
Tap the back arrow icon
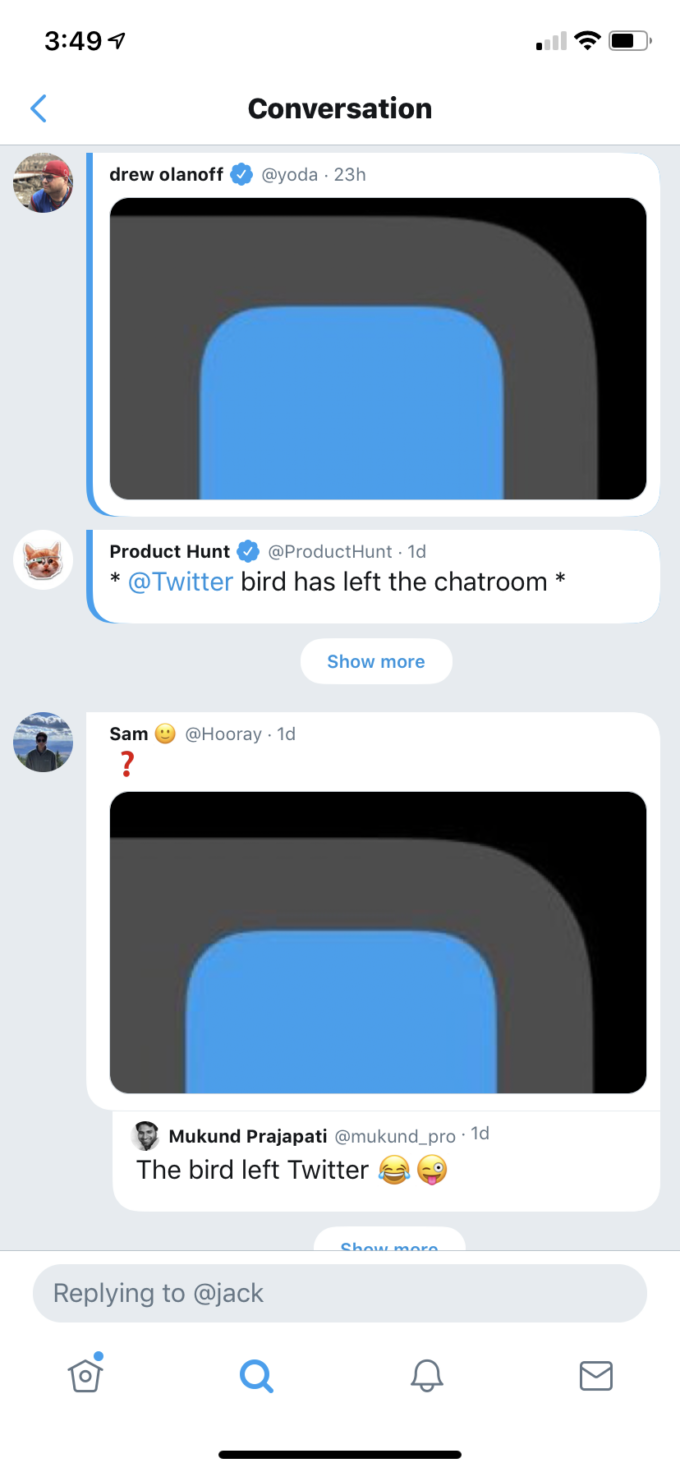(39, 108)
